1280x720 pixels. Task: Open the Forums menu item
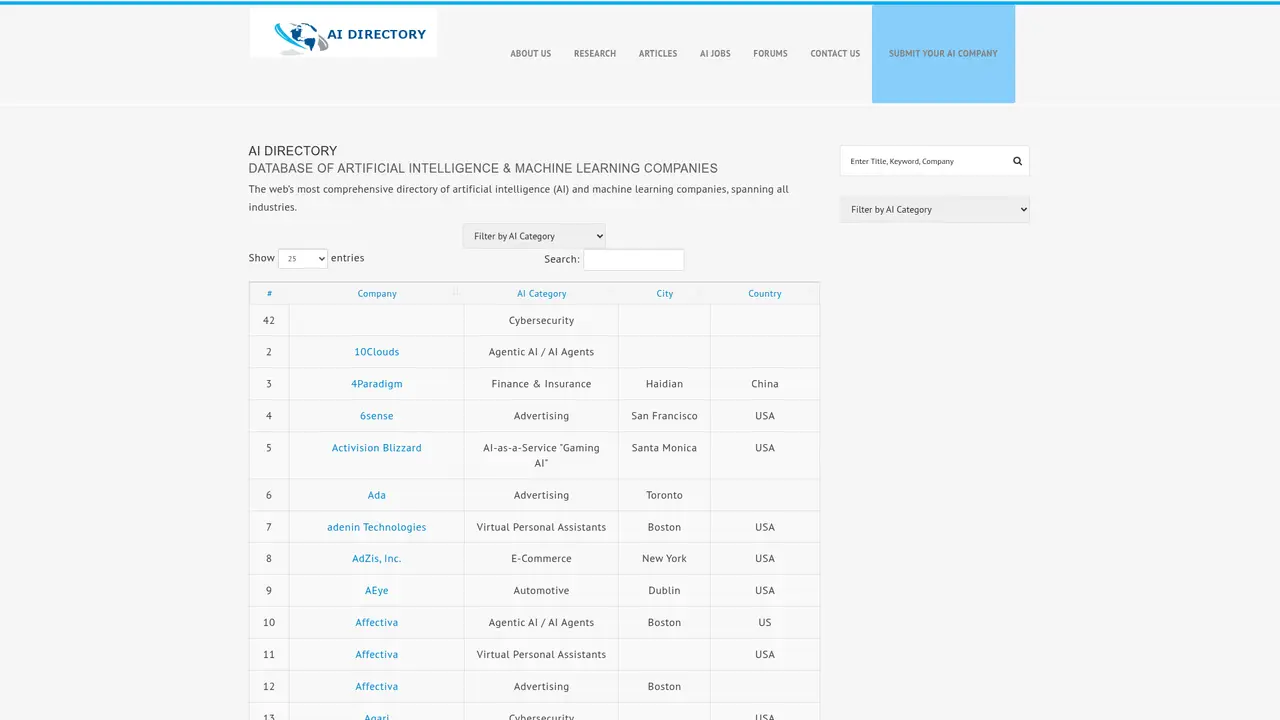pos(770,54)
